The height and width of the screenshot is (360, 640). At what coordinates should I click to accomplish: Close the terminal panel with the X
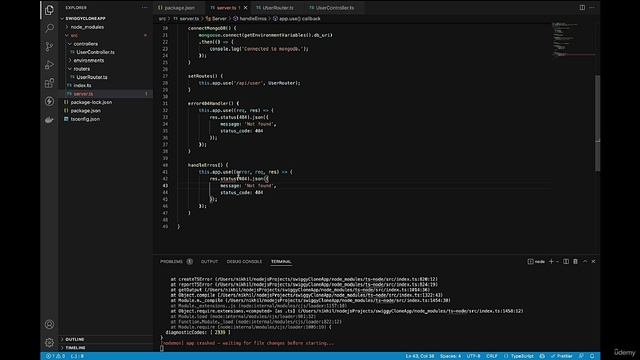point(593,262)
